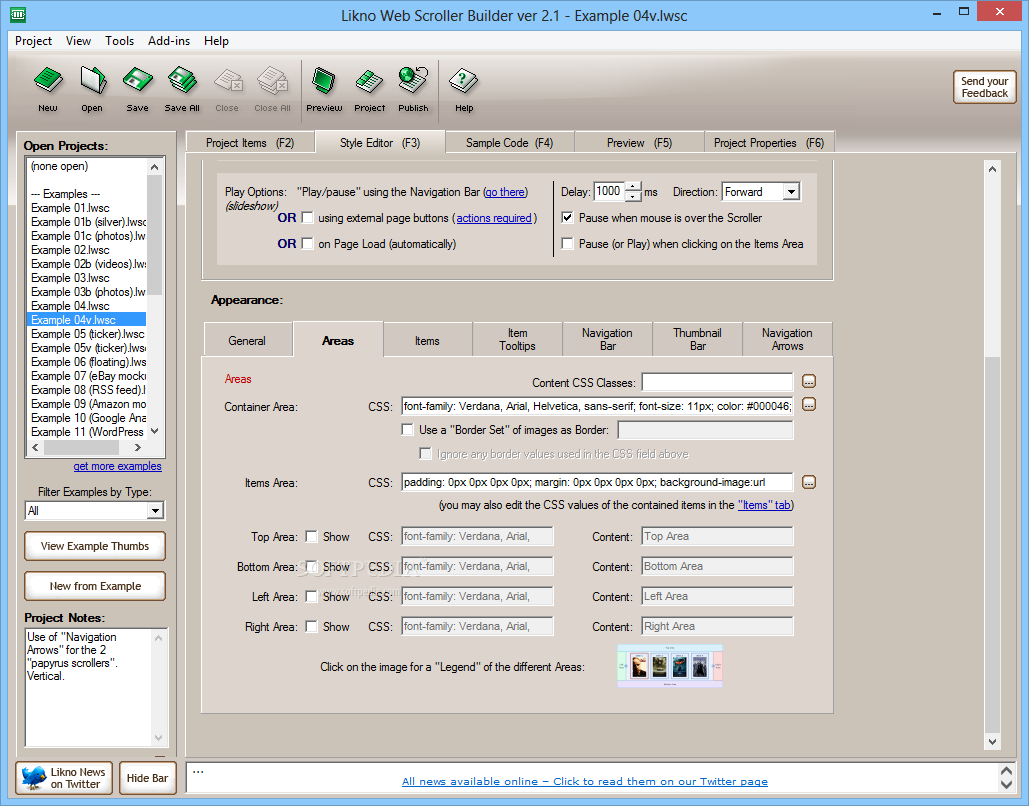Image resolution: width=1029 pixels, height=806 pixels.
Task: Click the Content CSS Classes input field
Action: 717,382
